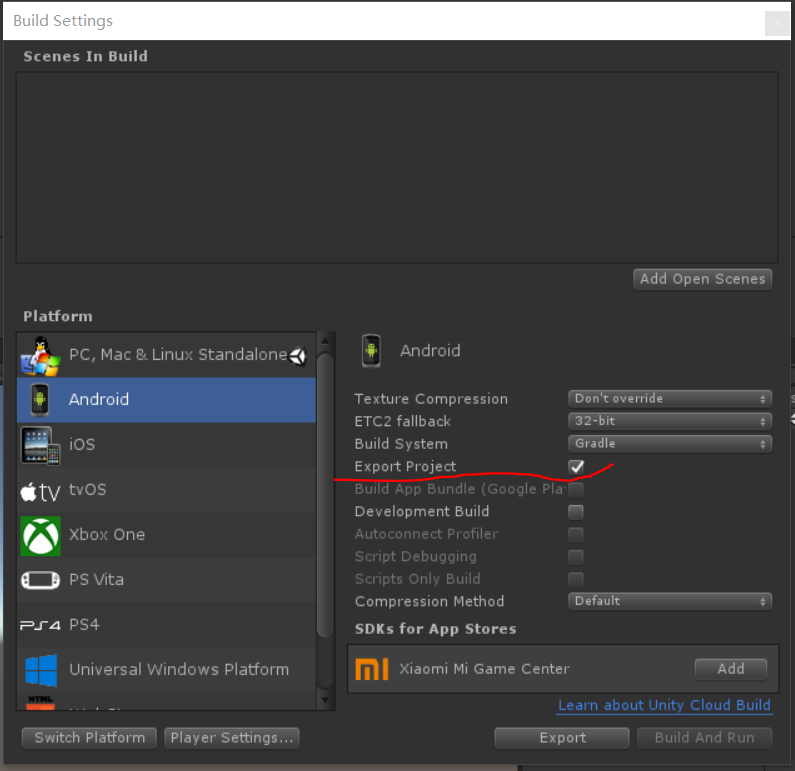Toggle Scripts Only Build checkbox

point(576,579)
